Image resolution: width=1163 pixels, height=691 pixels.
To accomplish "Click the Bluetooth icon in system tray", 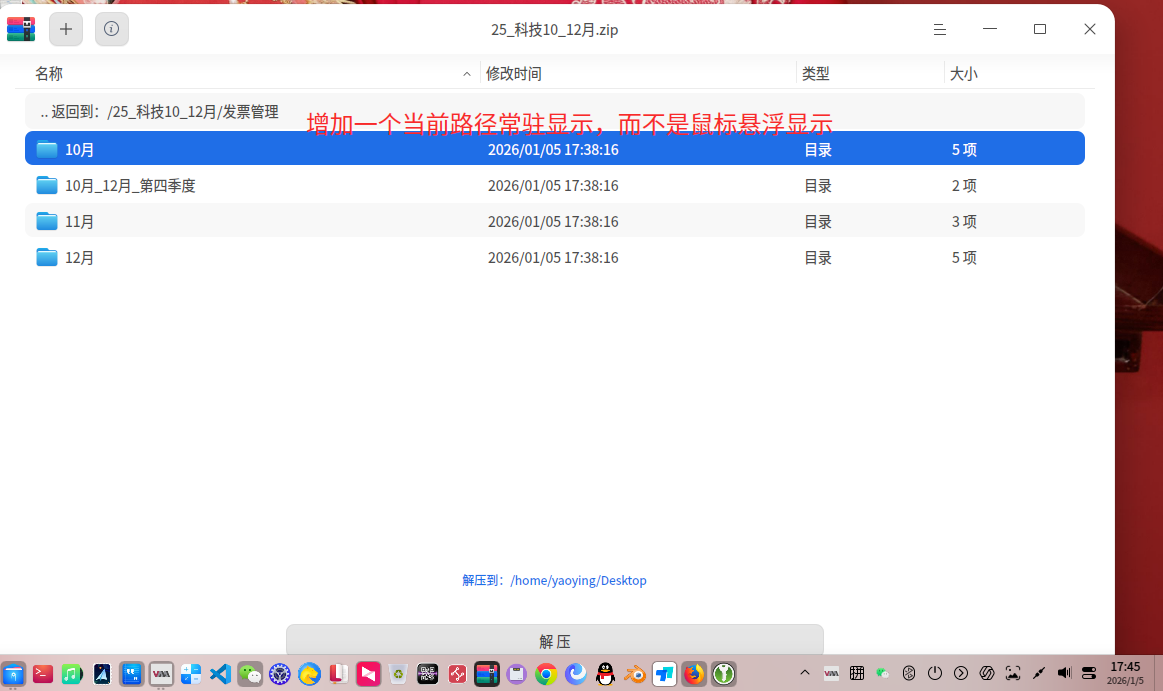I will 909,673.
